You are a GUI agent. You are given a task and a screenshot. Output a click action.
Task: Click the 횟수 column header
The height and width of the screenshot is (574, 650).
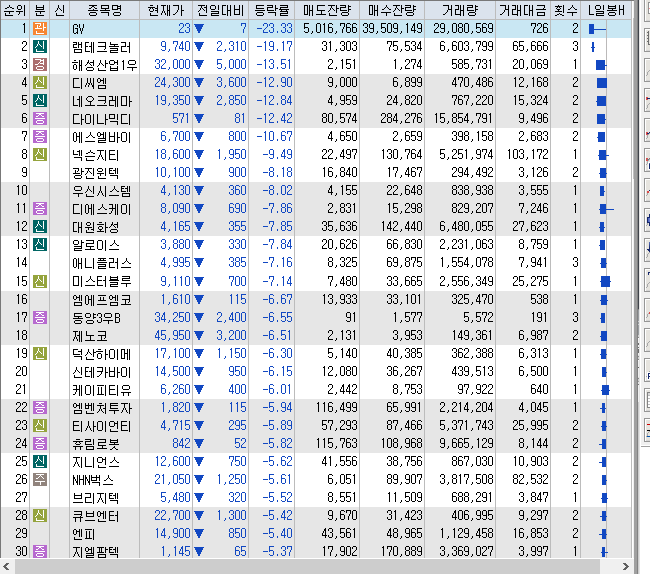pos(565,10)
